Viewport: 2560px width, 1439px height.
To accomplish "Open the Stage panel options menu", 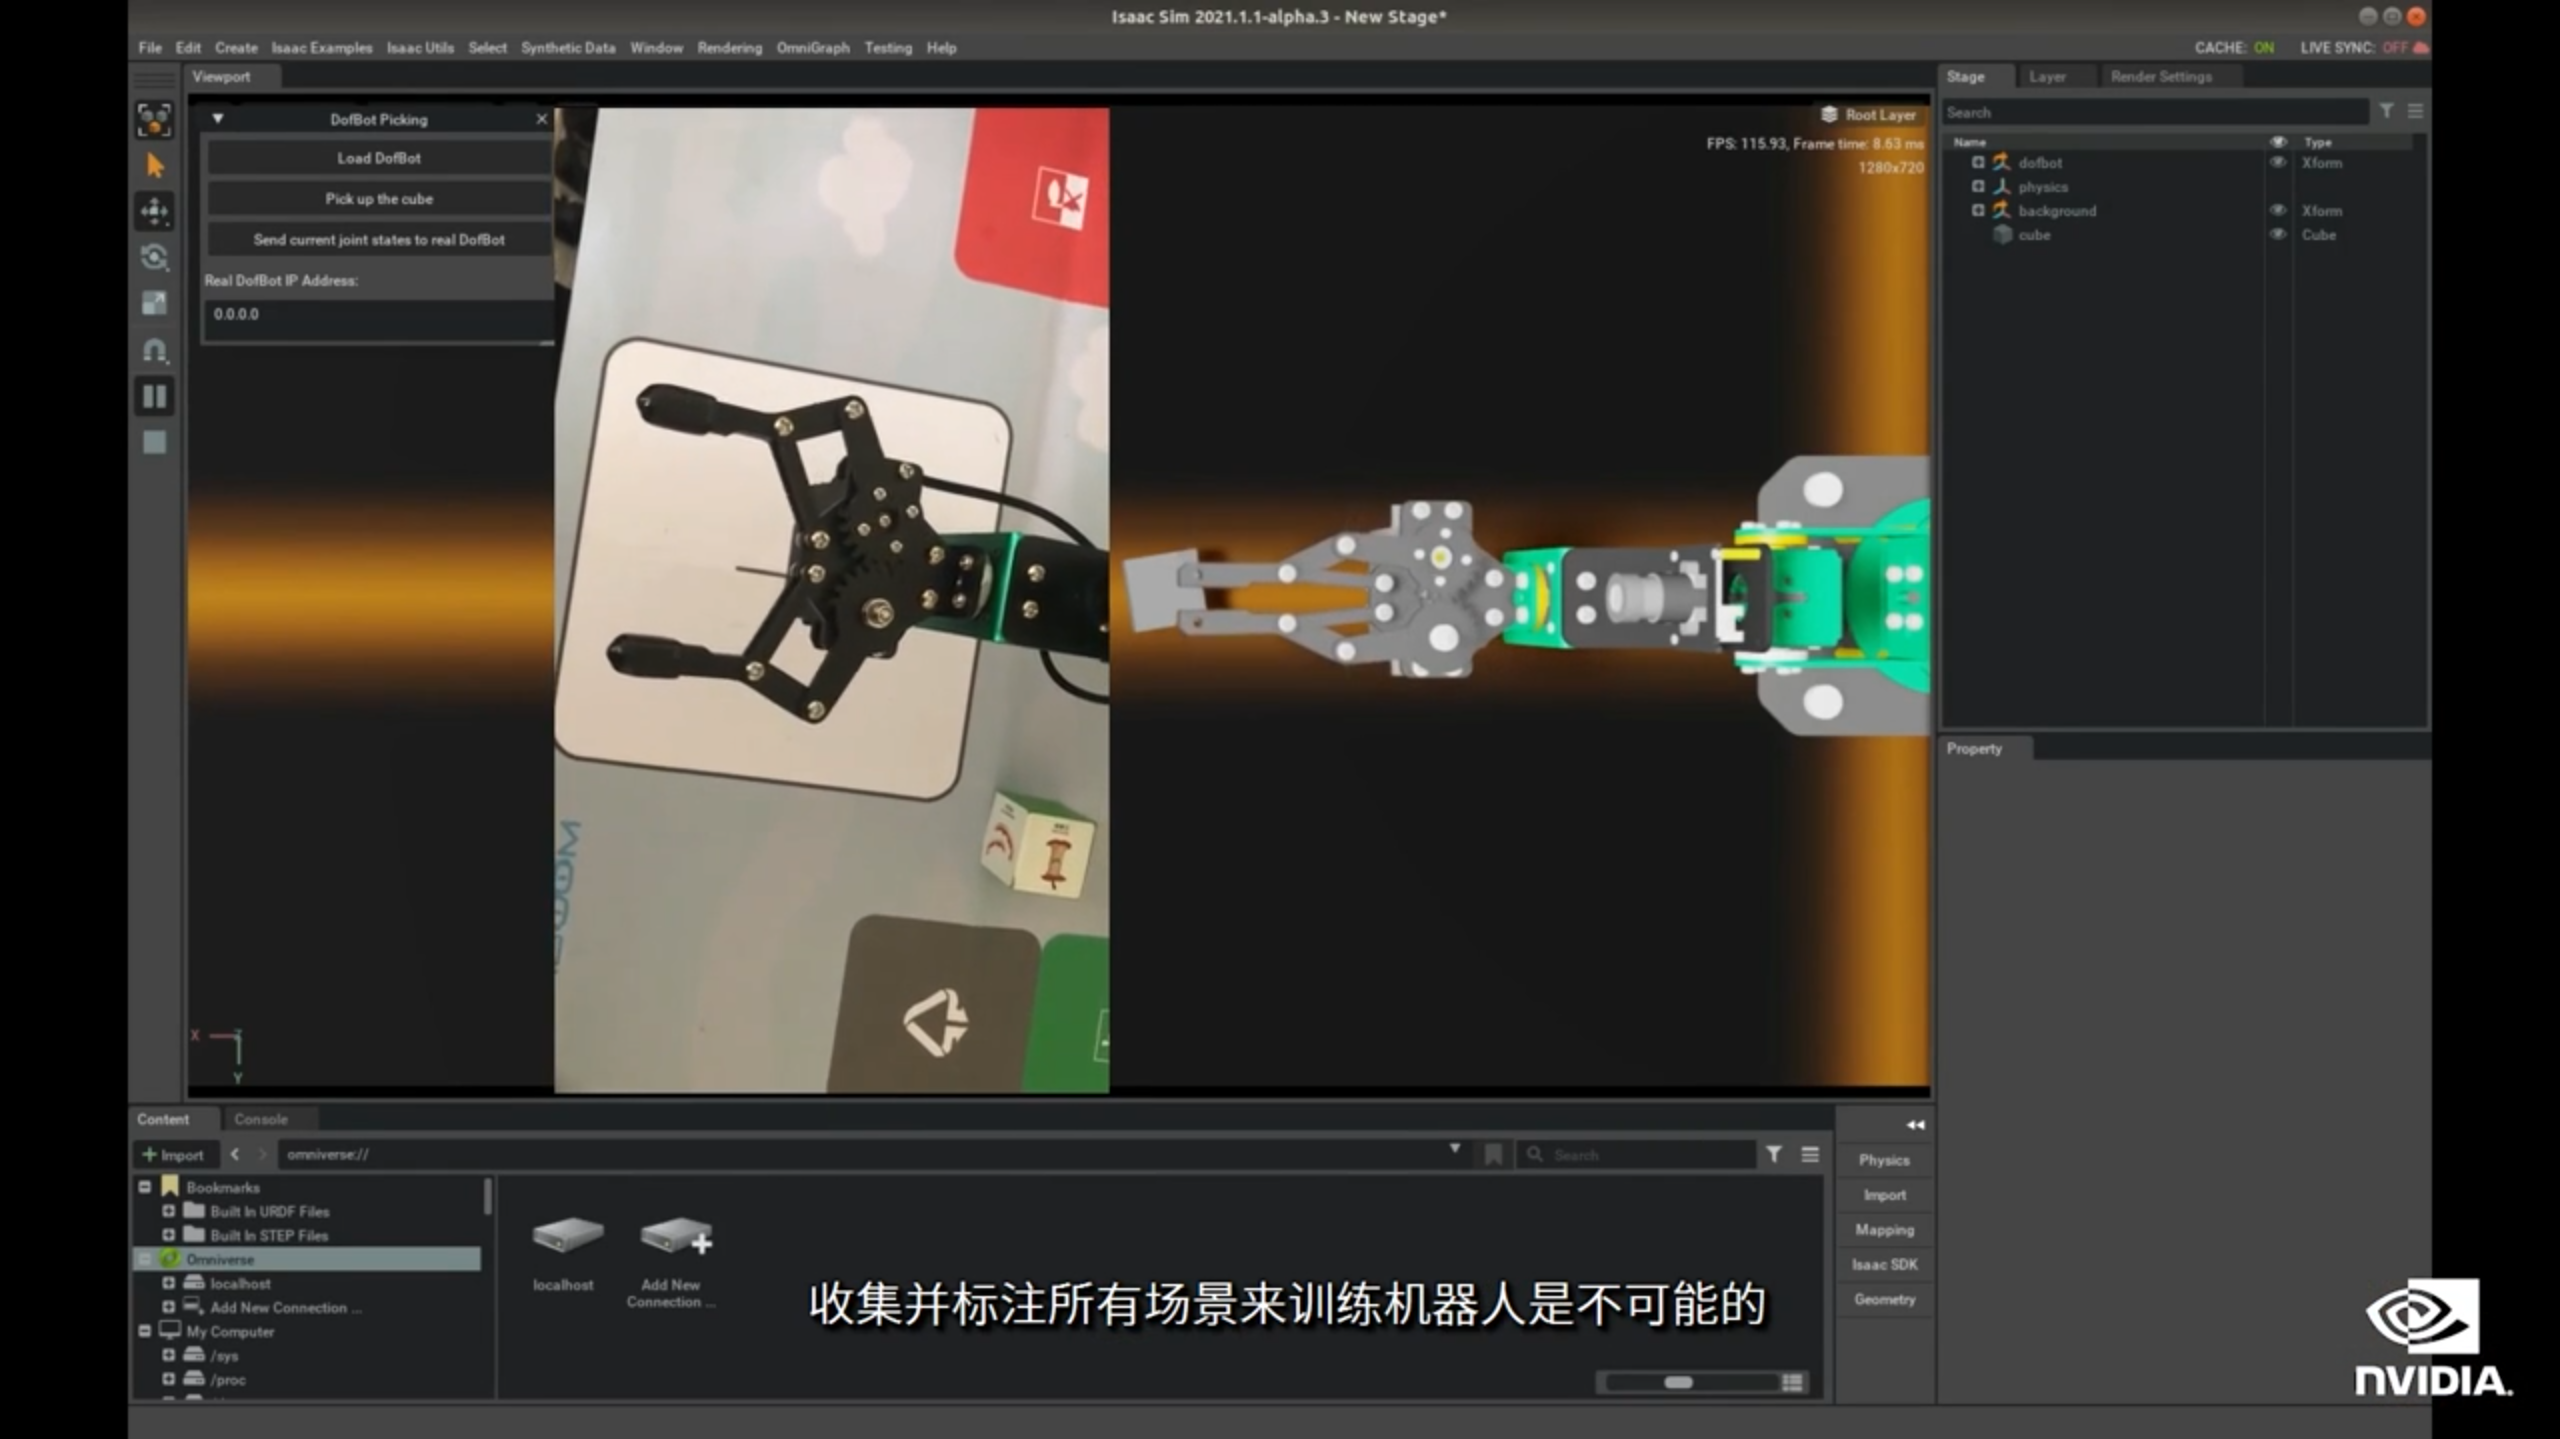I will [x=2415, y=111].
